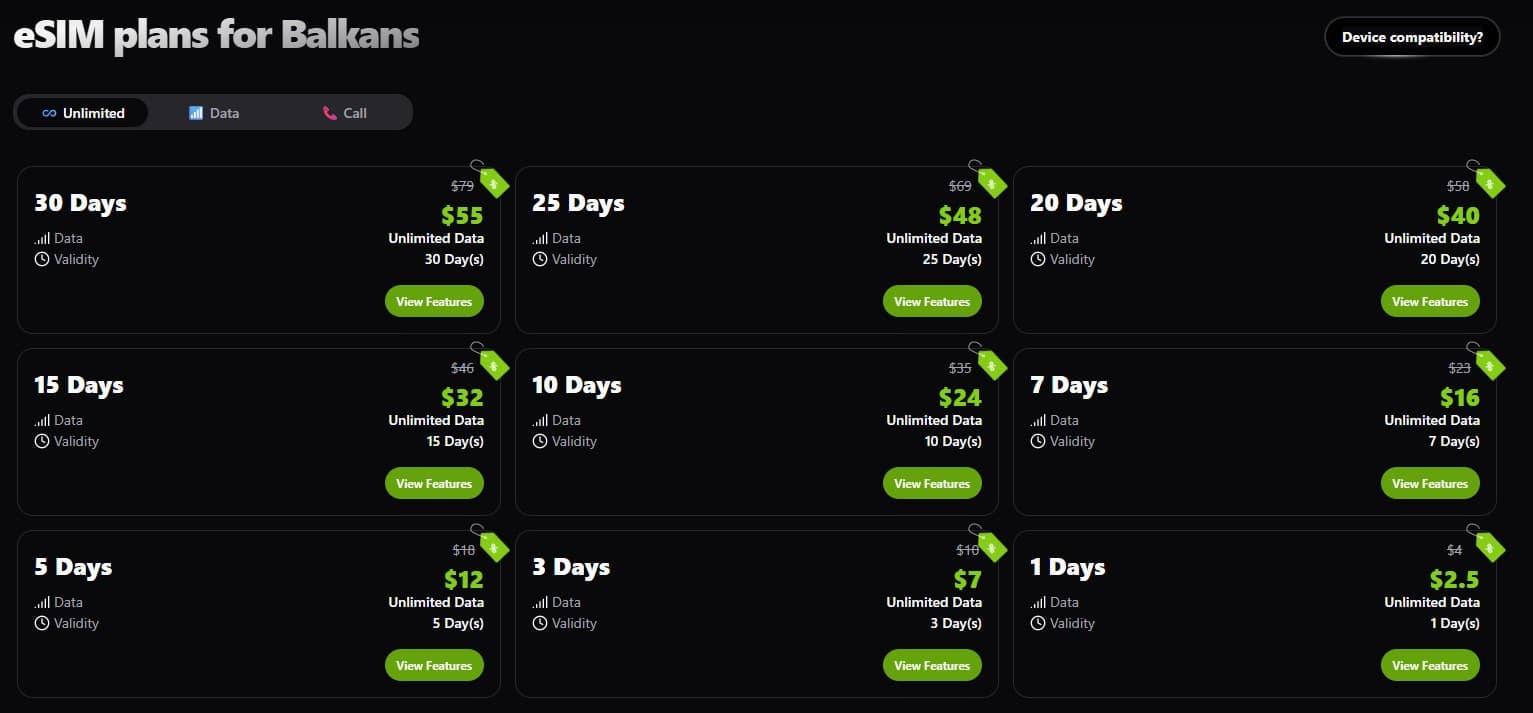The width and height of the screenshot is (1533, 713).
Task: View Features of the 25 Days plan
Action: coord(932,301)
